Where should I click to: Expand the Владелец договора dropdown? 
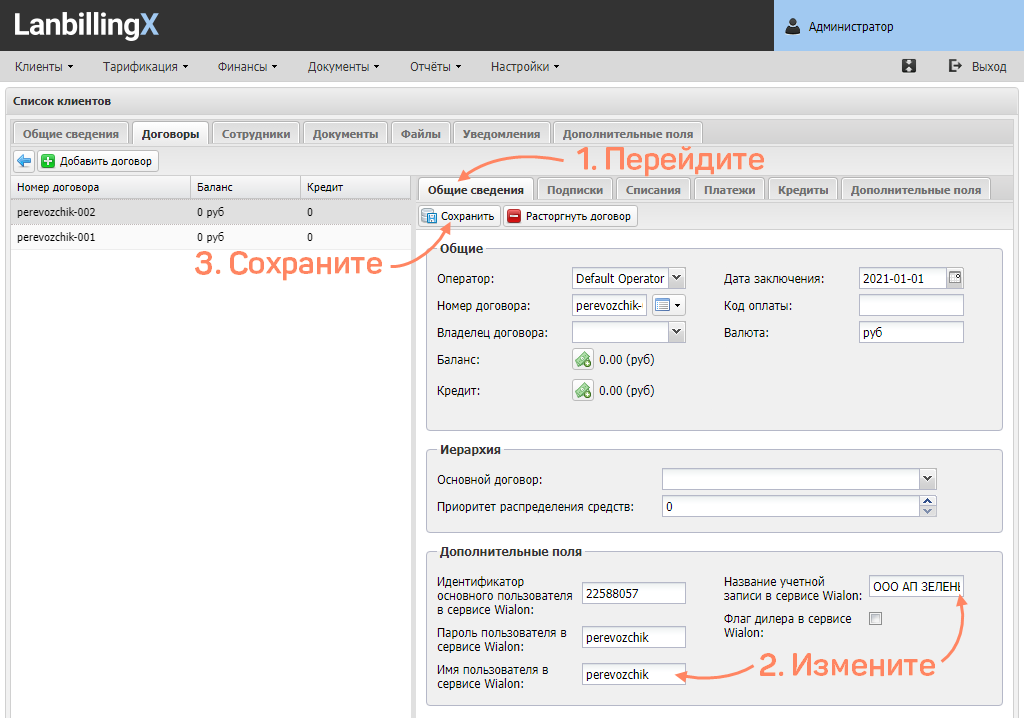(677, 332)
